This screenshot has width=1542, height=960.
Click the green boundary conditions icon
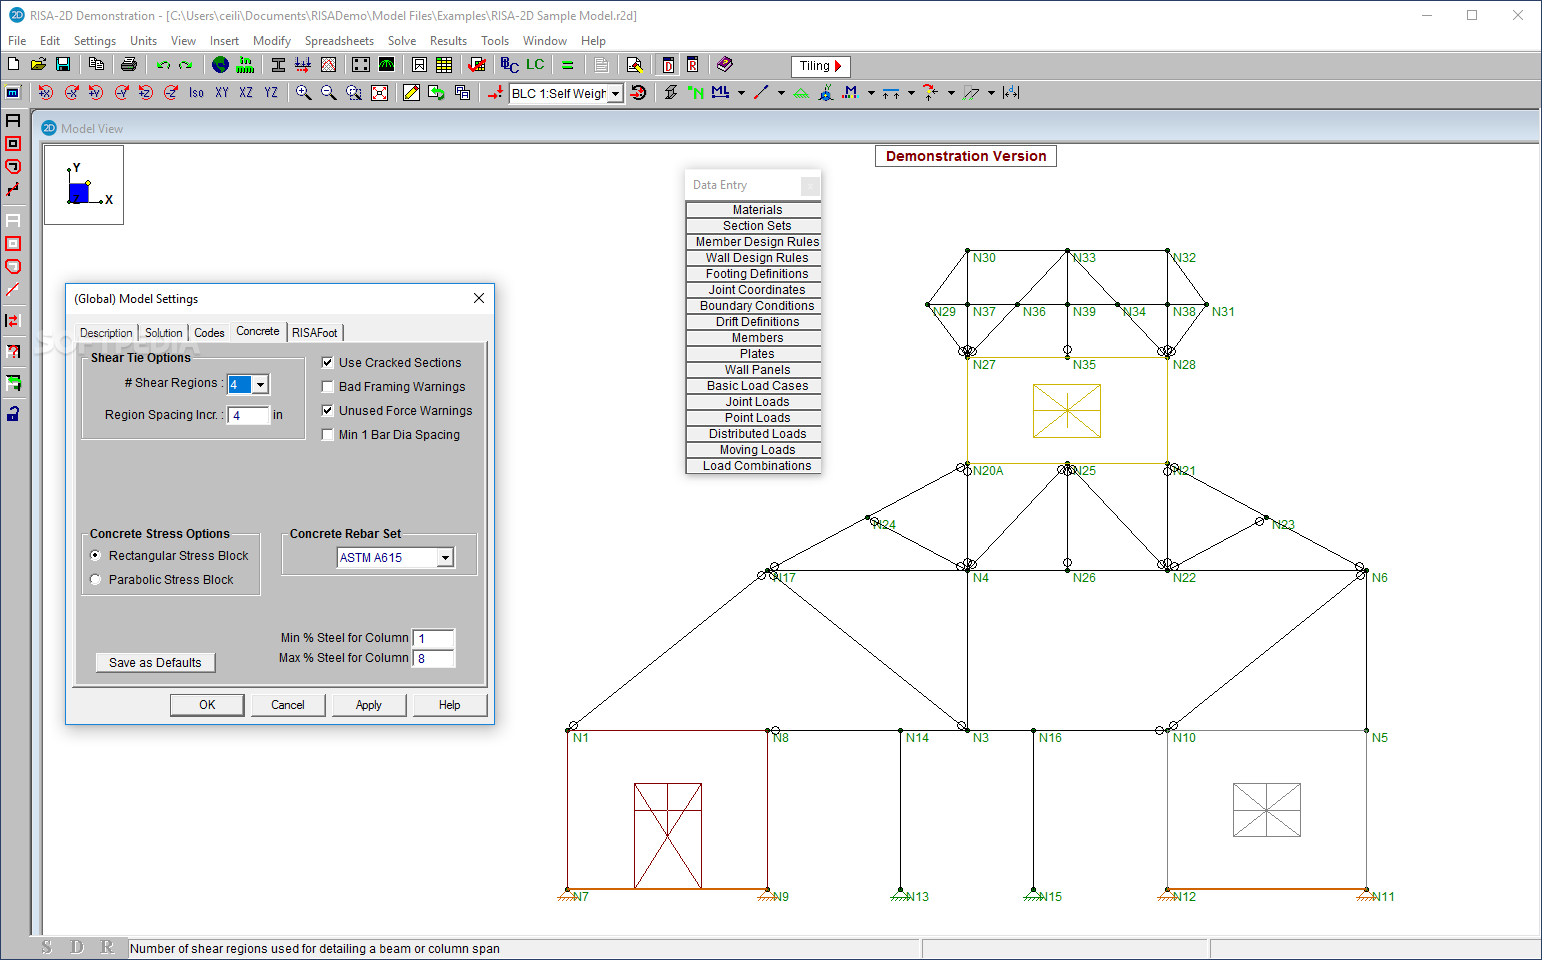point(801,93)
